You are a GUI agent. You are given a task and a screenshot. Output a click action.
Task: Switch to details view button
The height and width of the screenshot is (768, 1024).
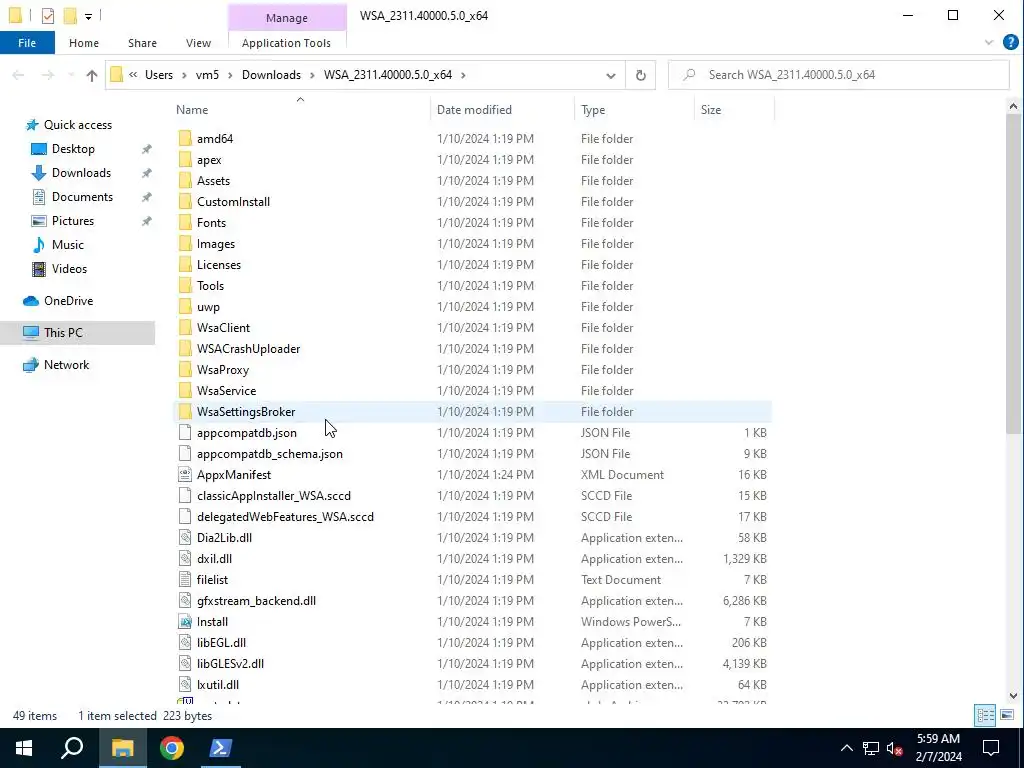(x=985, y=715)
